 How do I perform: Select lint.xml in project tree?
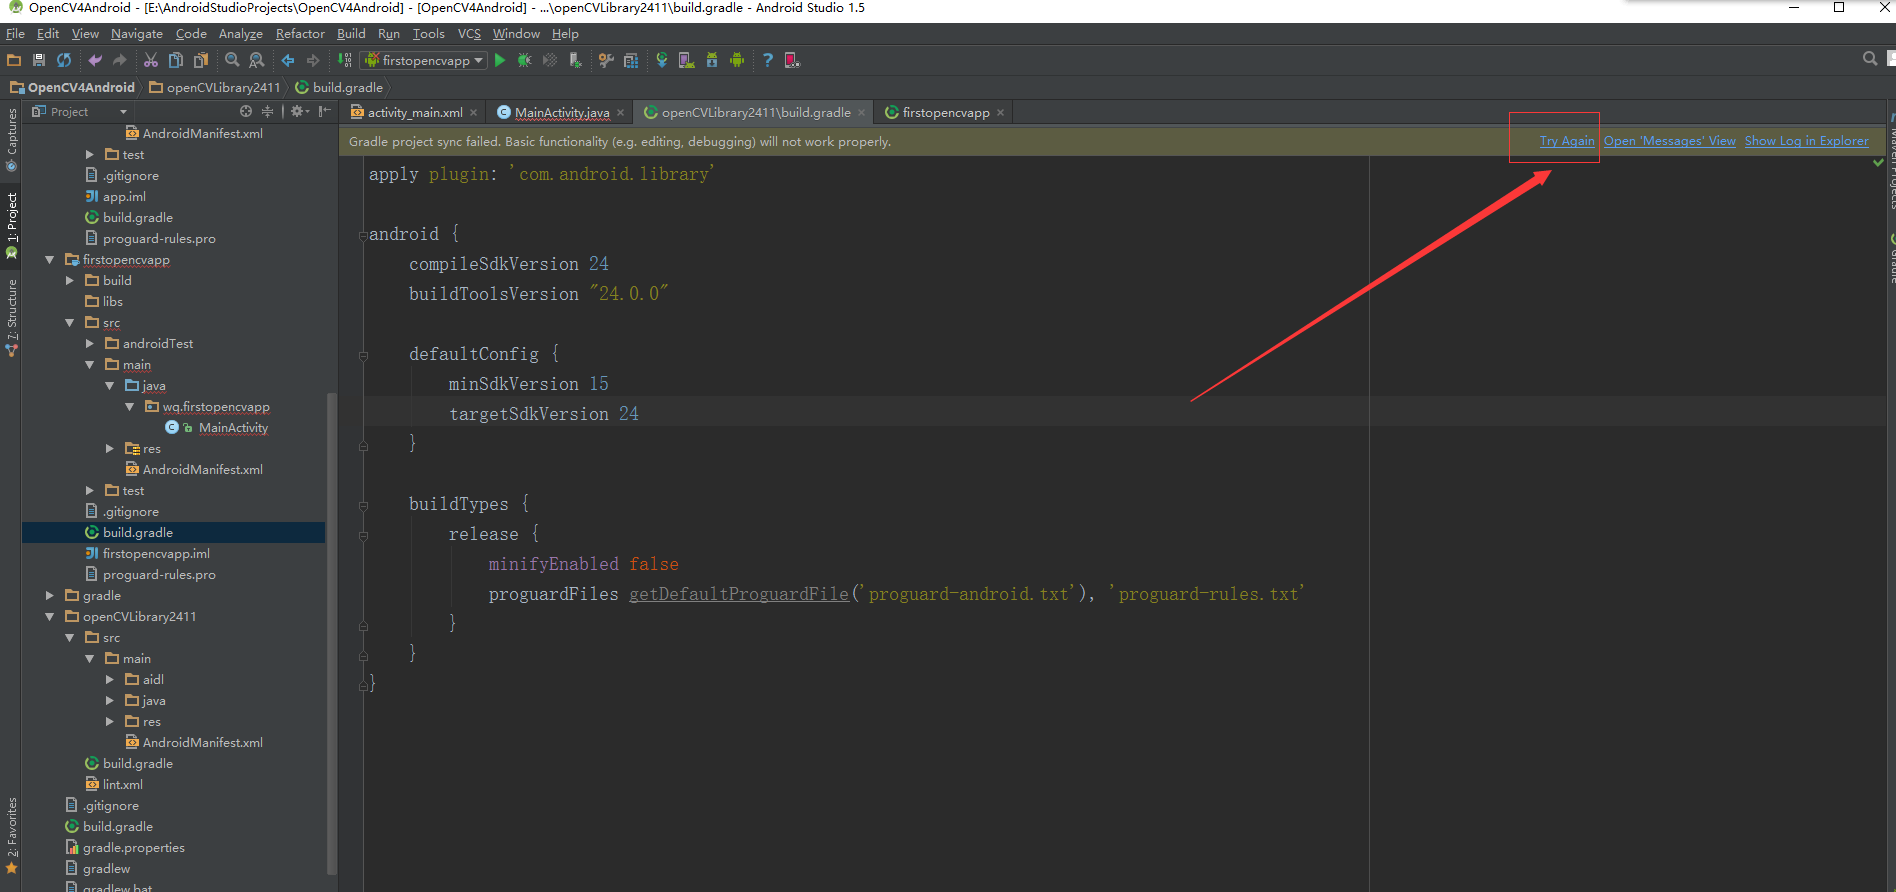(x=122, y=785)
